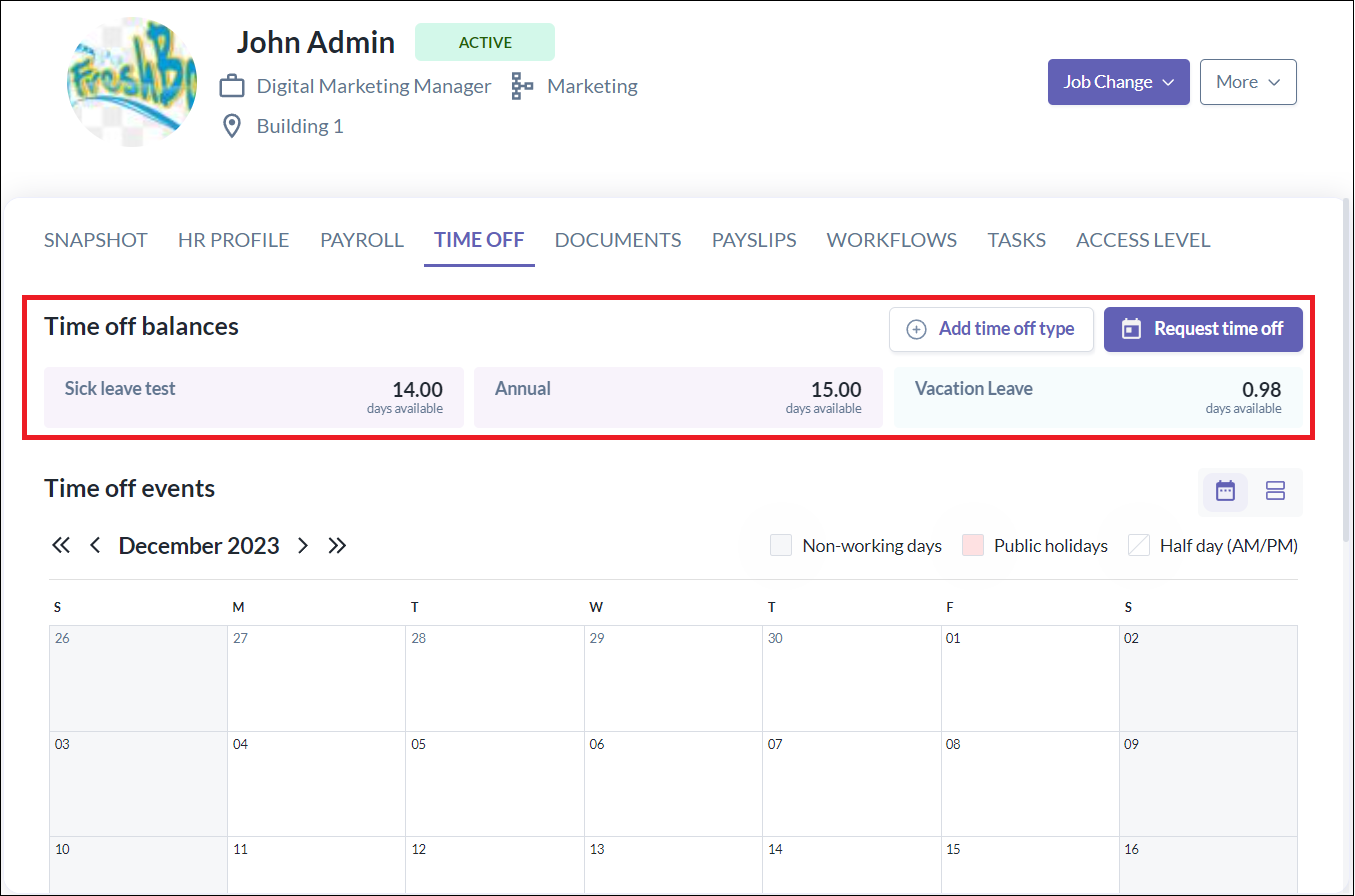Open the HR PROFILE tab
The width and height of the screenshot is (1355, 896).
point(233,240)
